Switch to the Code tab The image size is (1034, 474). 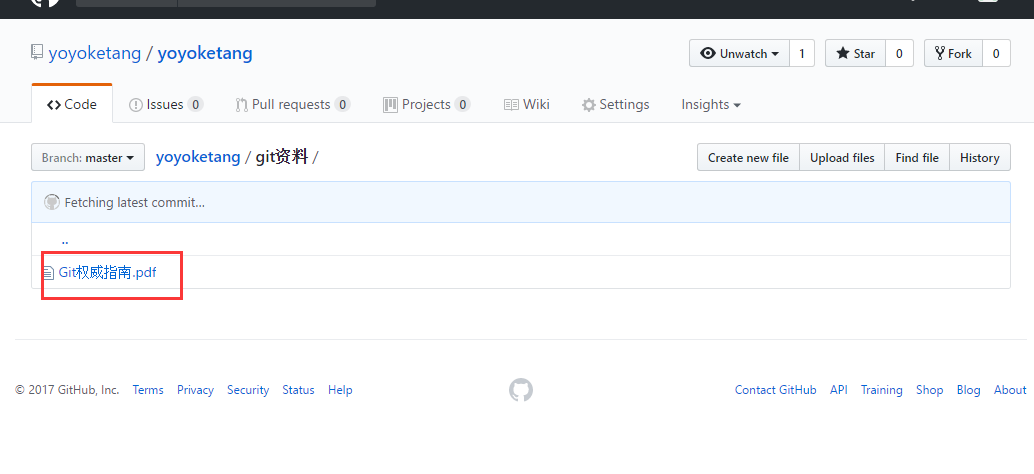72,104
